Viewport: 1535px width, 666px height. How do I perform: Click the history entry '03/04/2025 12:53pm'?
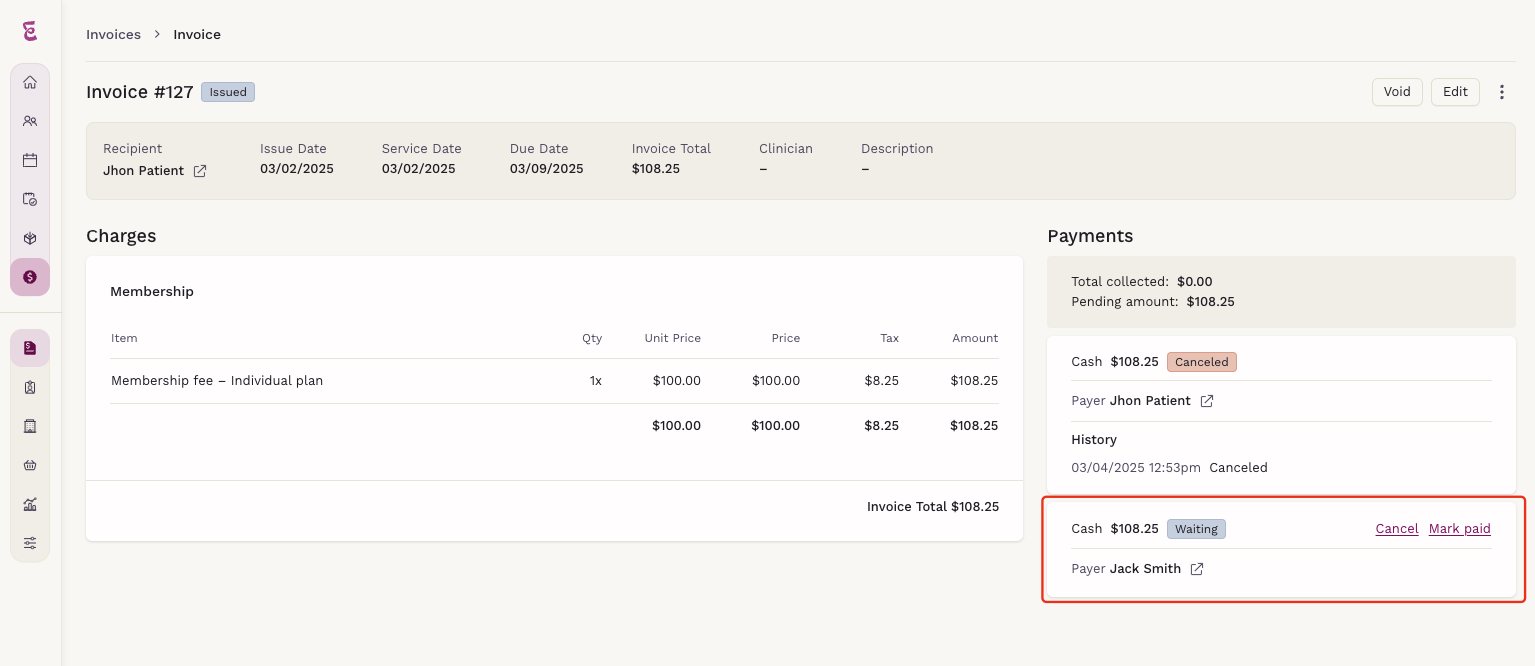click(1136, 468)
